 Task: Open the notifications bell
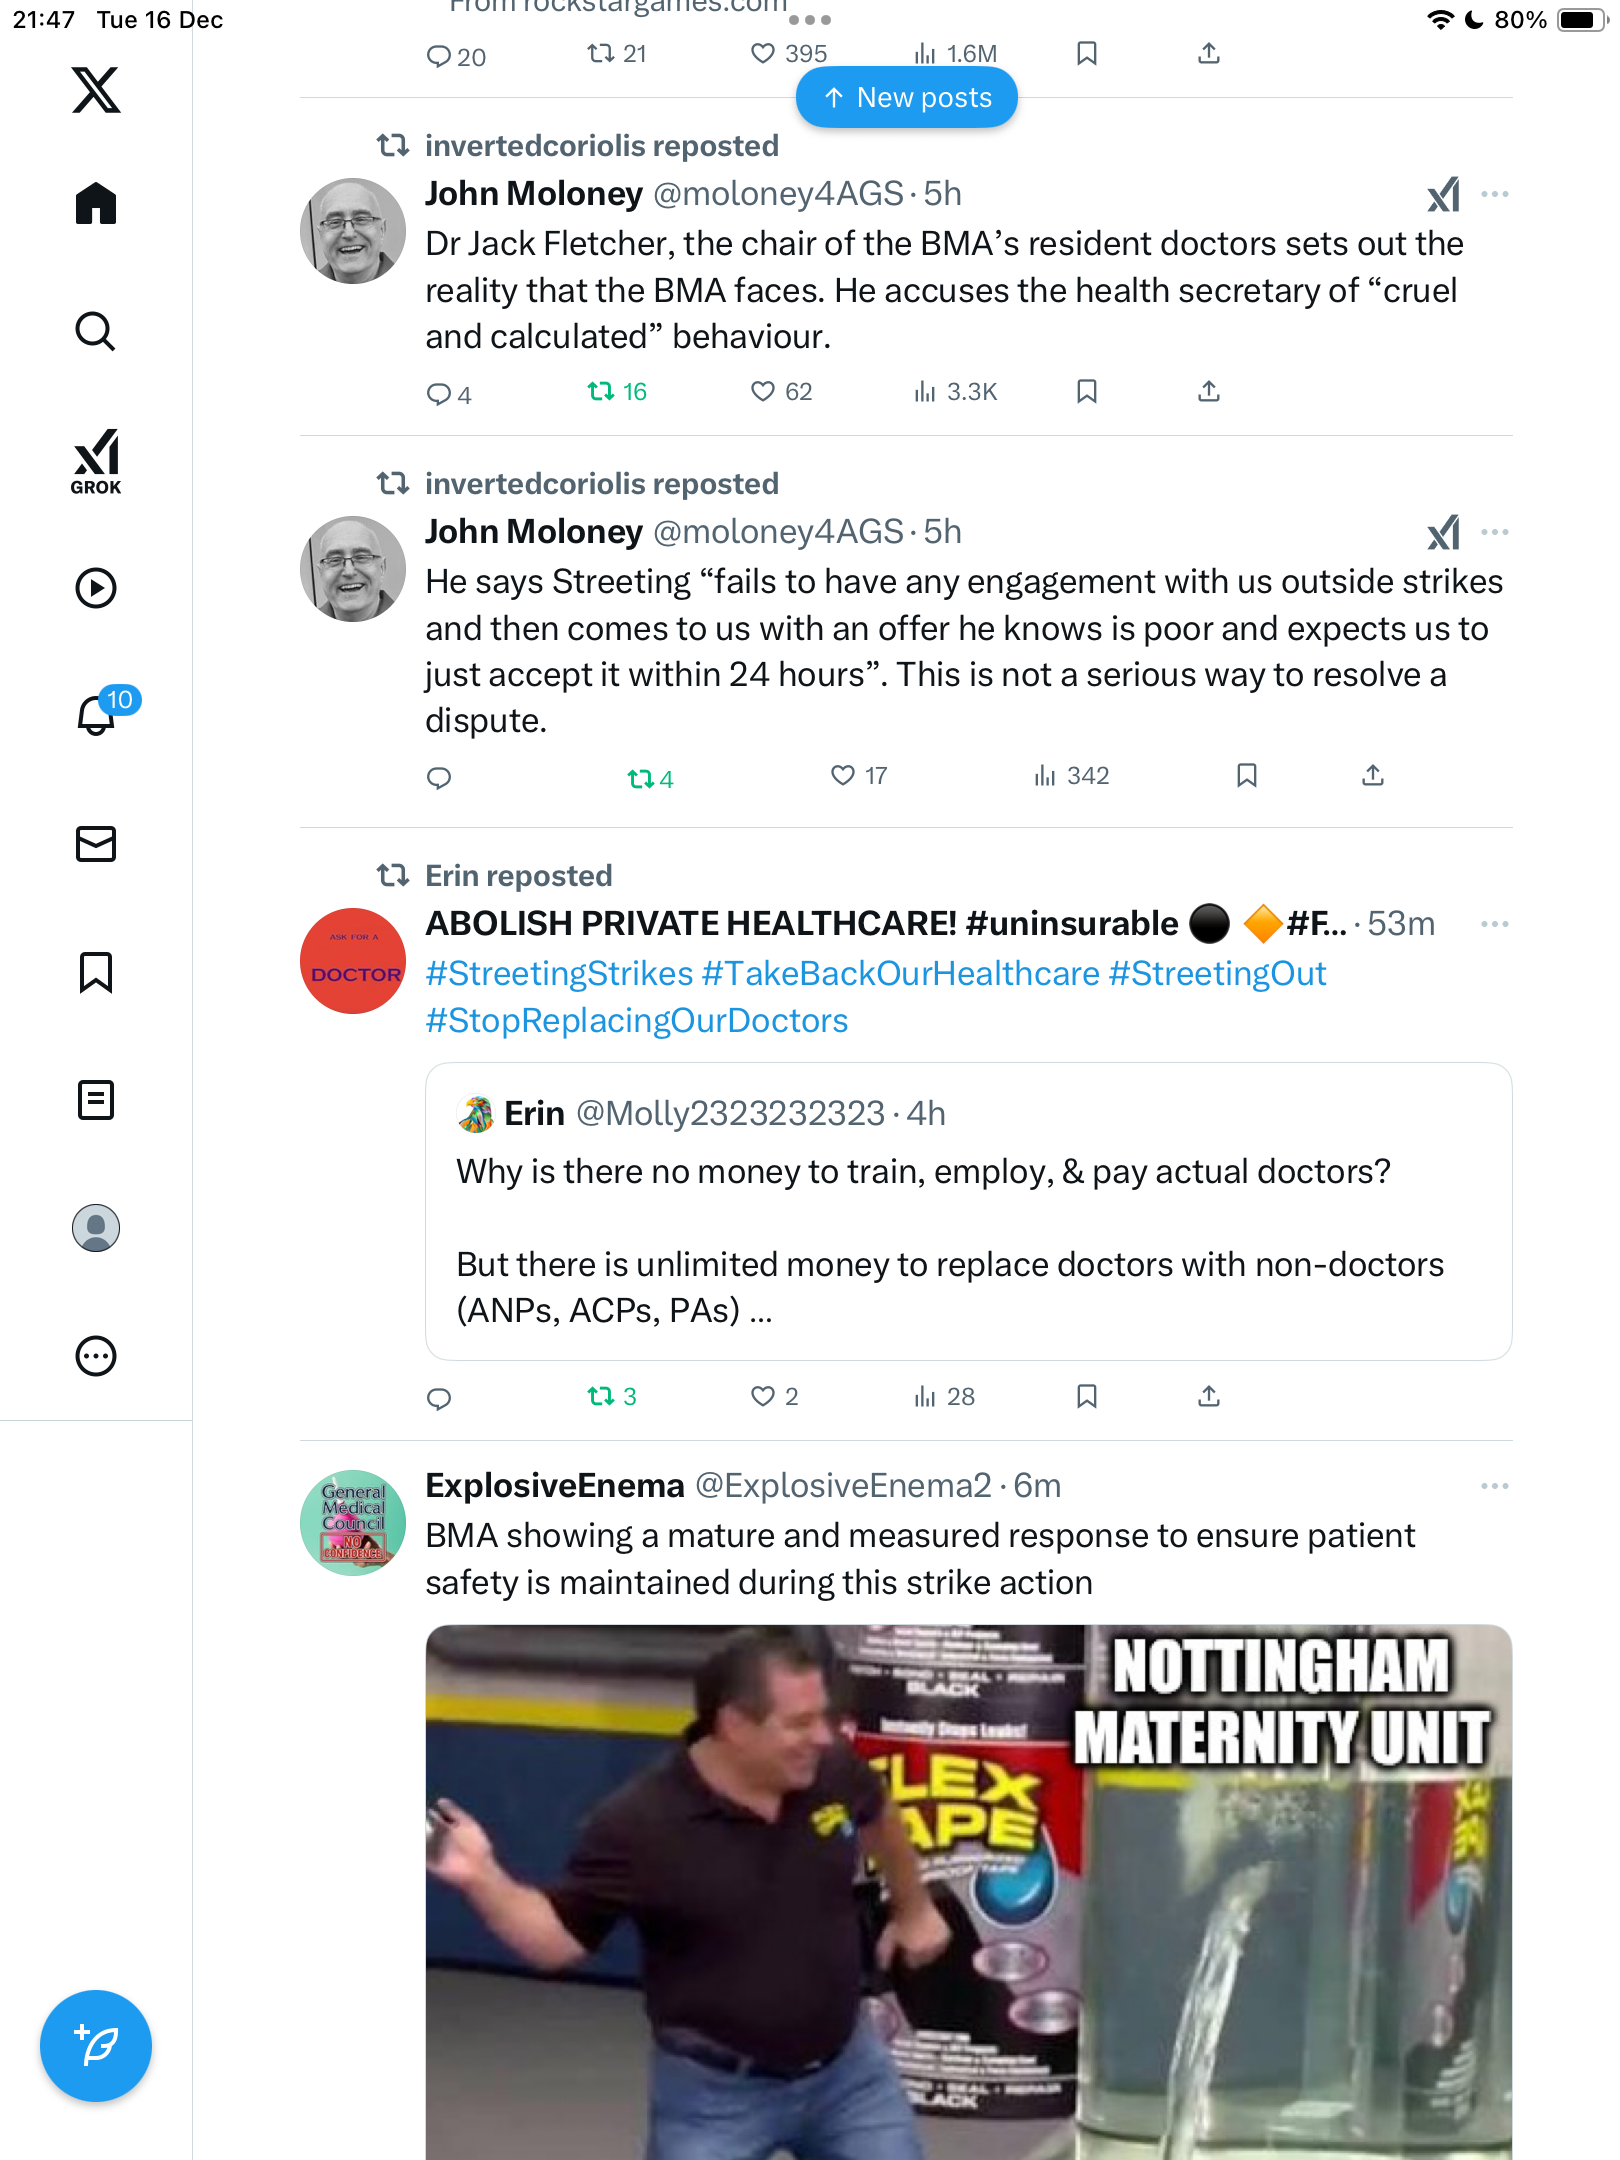tap(96, 715)
